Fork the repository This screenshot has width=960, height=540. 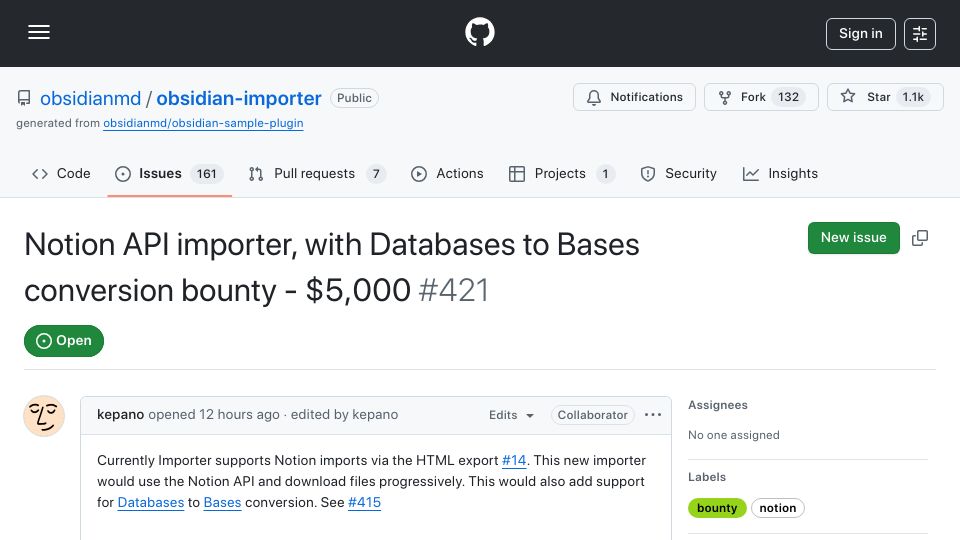coord(761,97)
